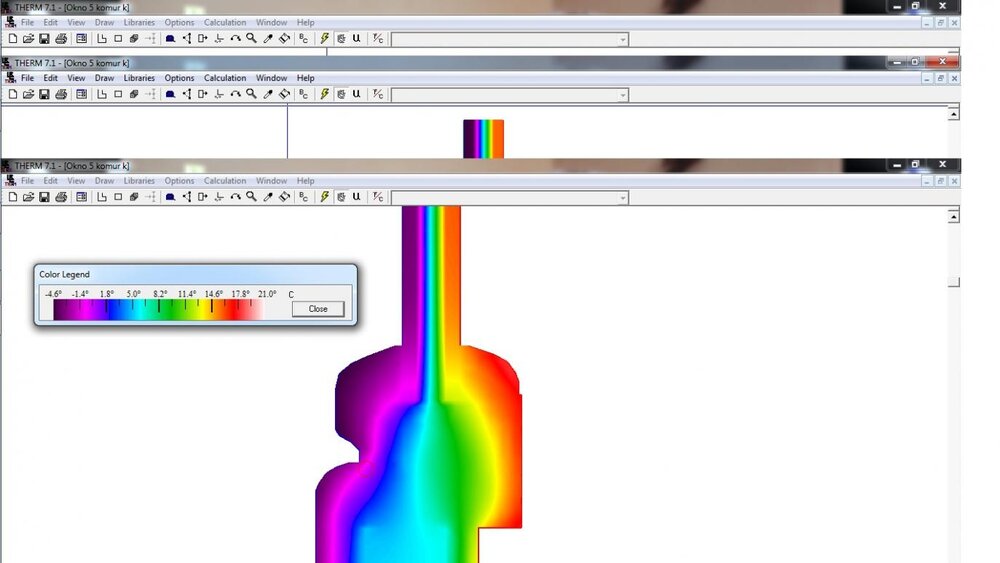Click the scroll-up arrow beside the large temperature plot
The width and height of the screenshot is (1000, 563).
coord(954,216)
